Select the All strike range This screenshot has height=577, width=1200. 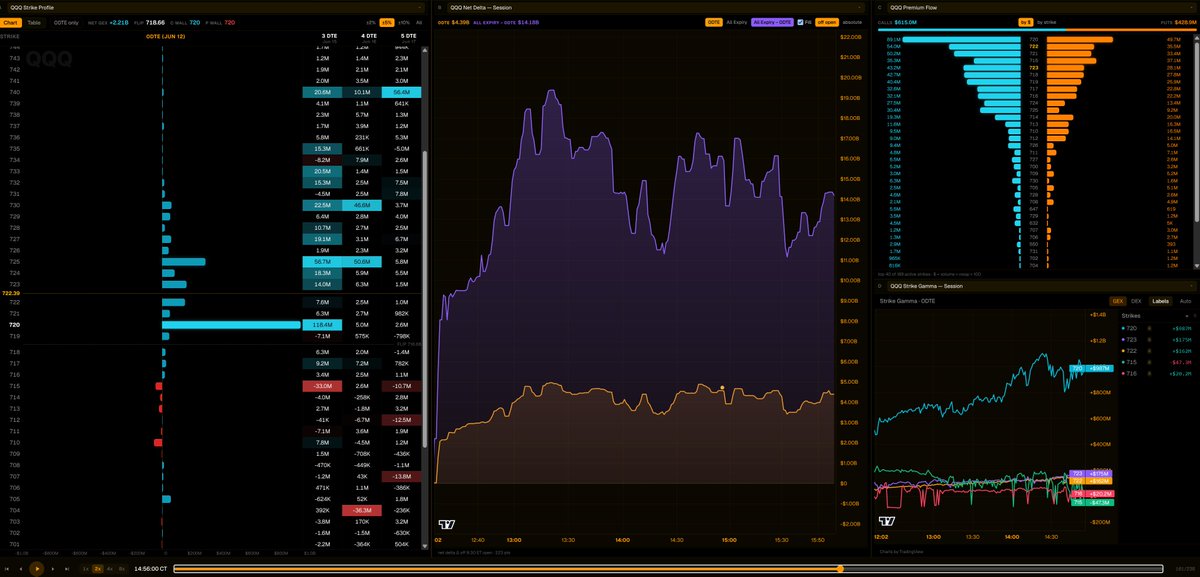click(419, 22)
